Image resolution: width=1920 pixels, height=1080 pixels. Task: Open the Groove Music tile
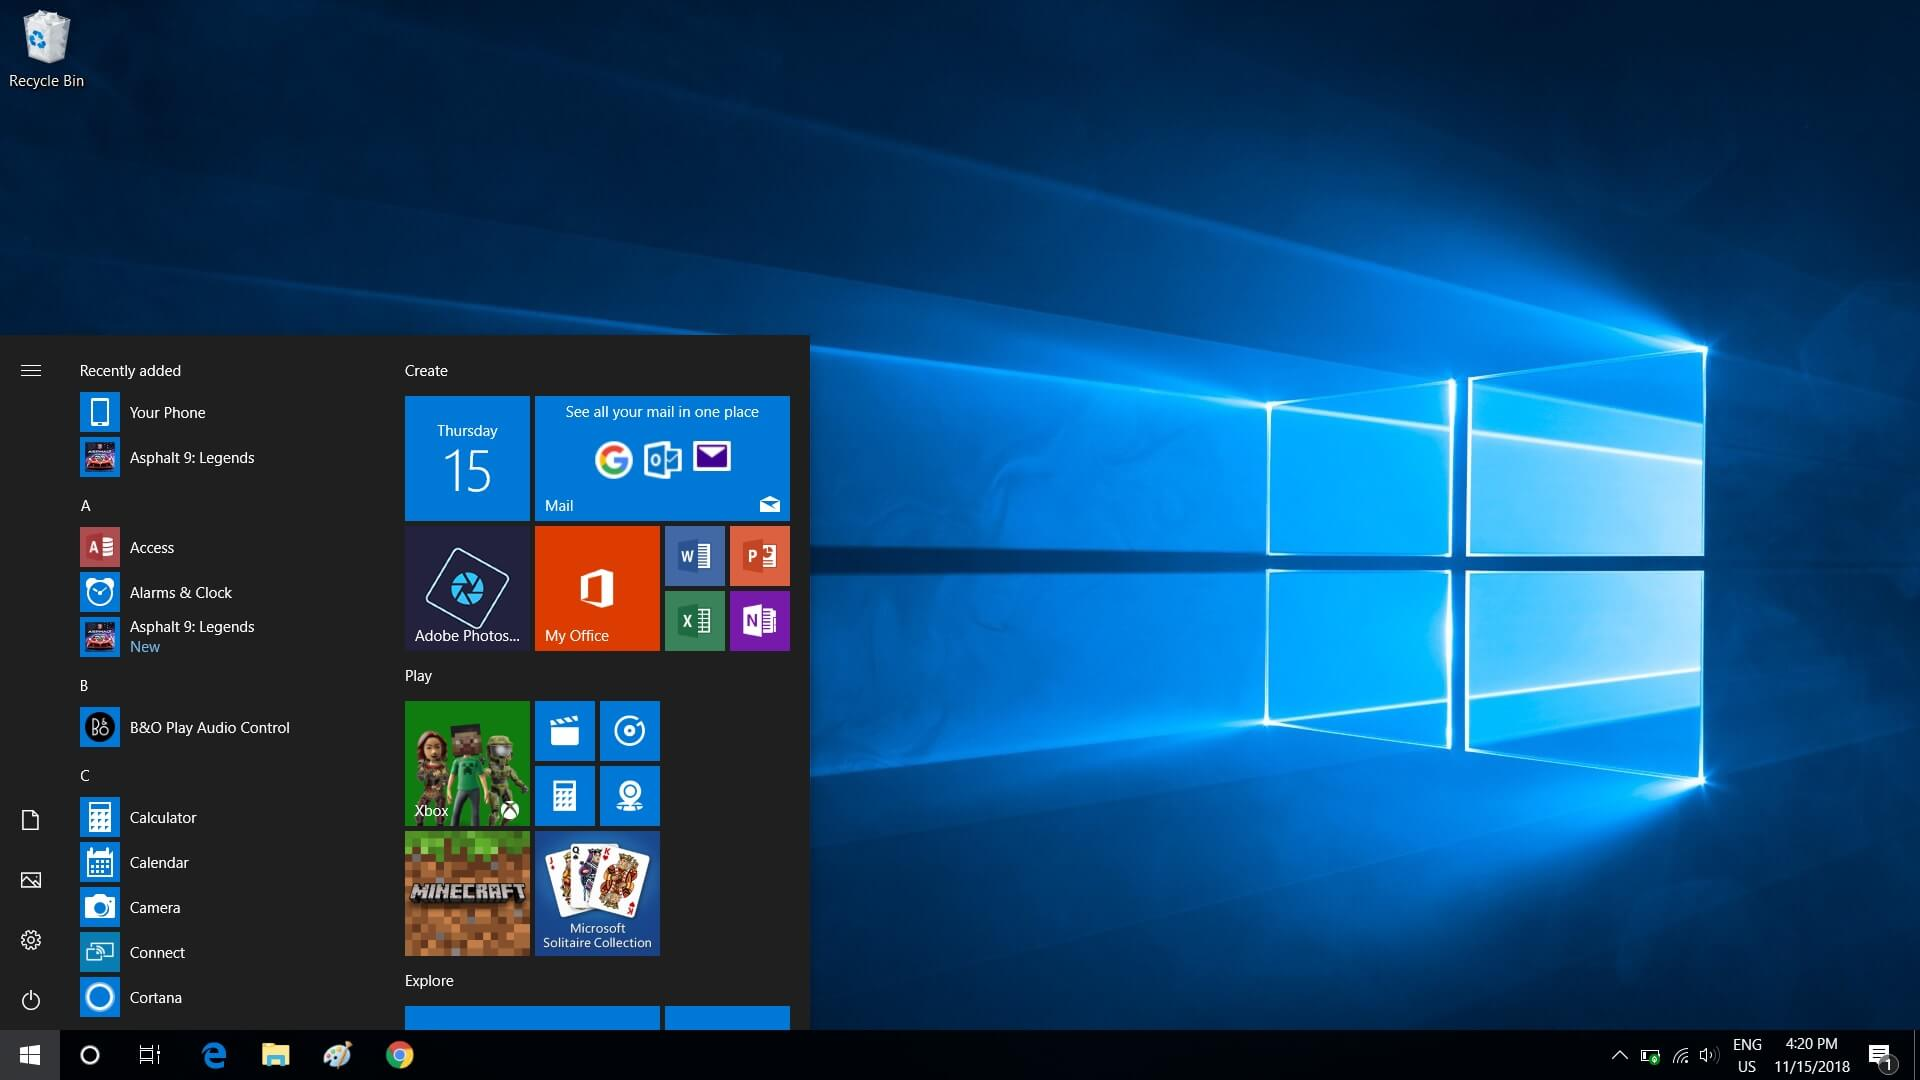tap(630, 730)
